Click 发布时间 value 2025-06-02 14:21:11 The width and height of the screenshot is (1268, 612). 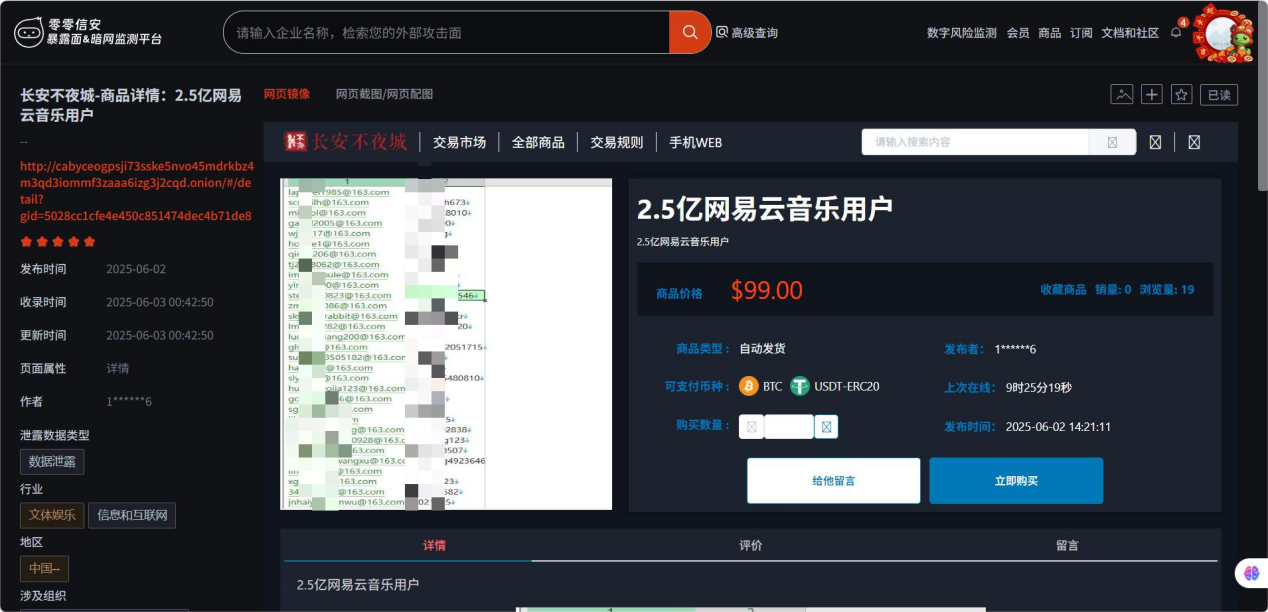pos(1058,427)
